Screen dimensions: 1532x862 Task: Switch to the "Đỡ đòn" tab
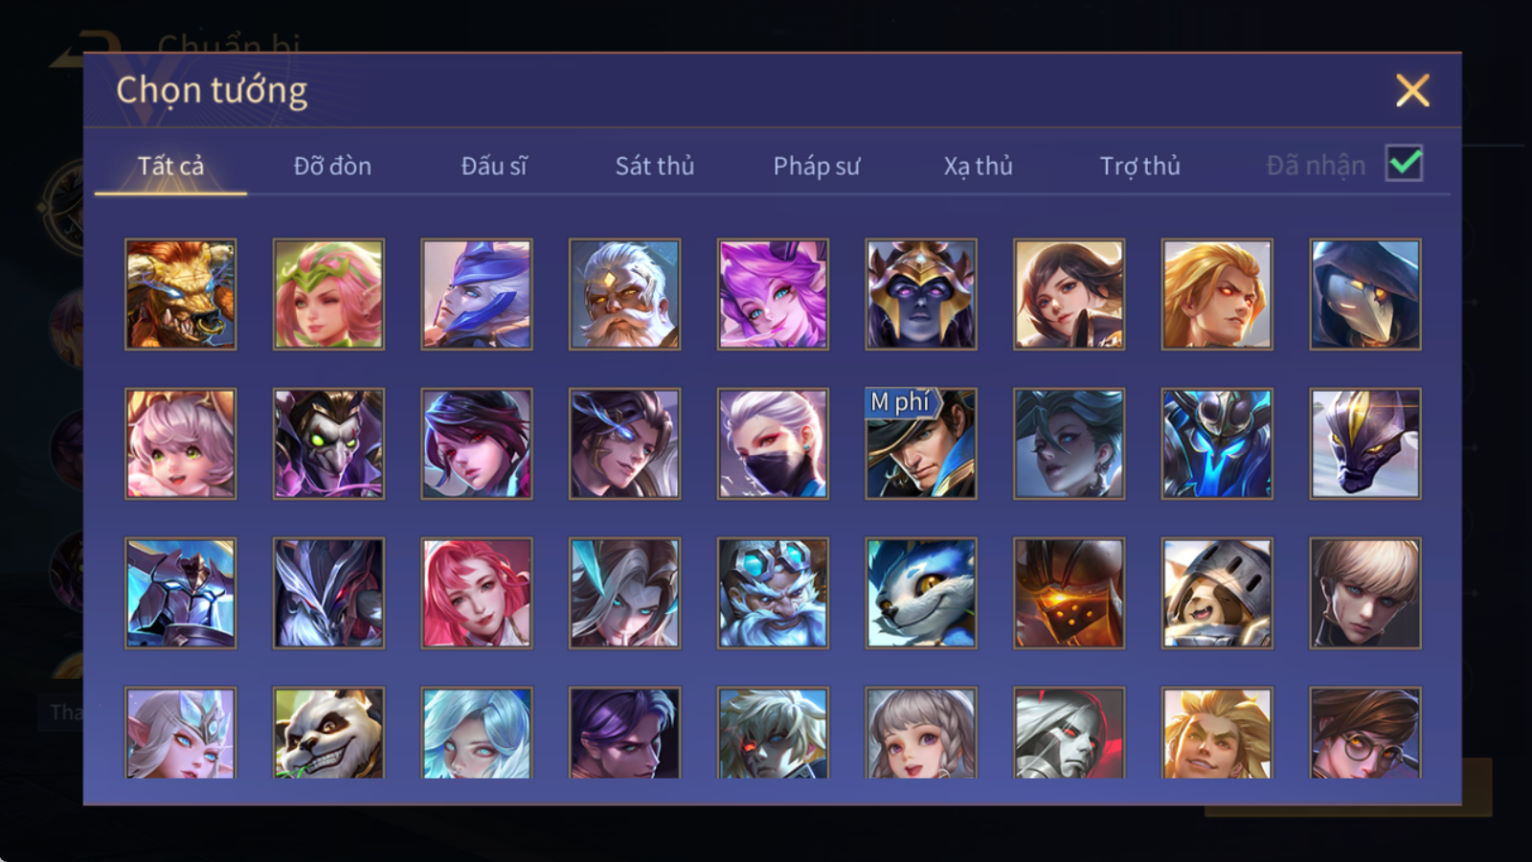pyautogui.click(x=332, y=166)
